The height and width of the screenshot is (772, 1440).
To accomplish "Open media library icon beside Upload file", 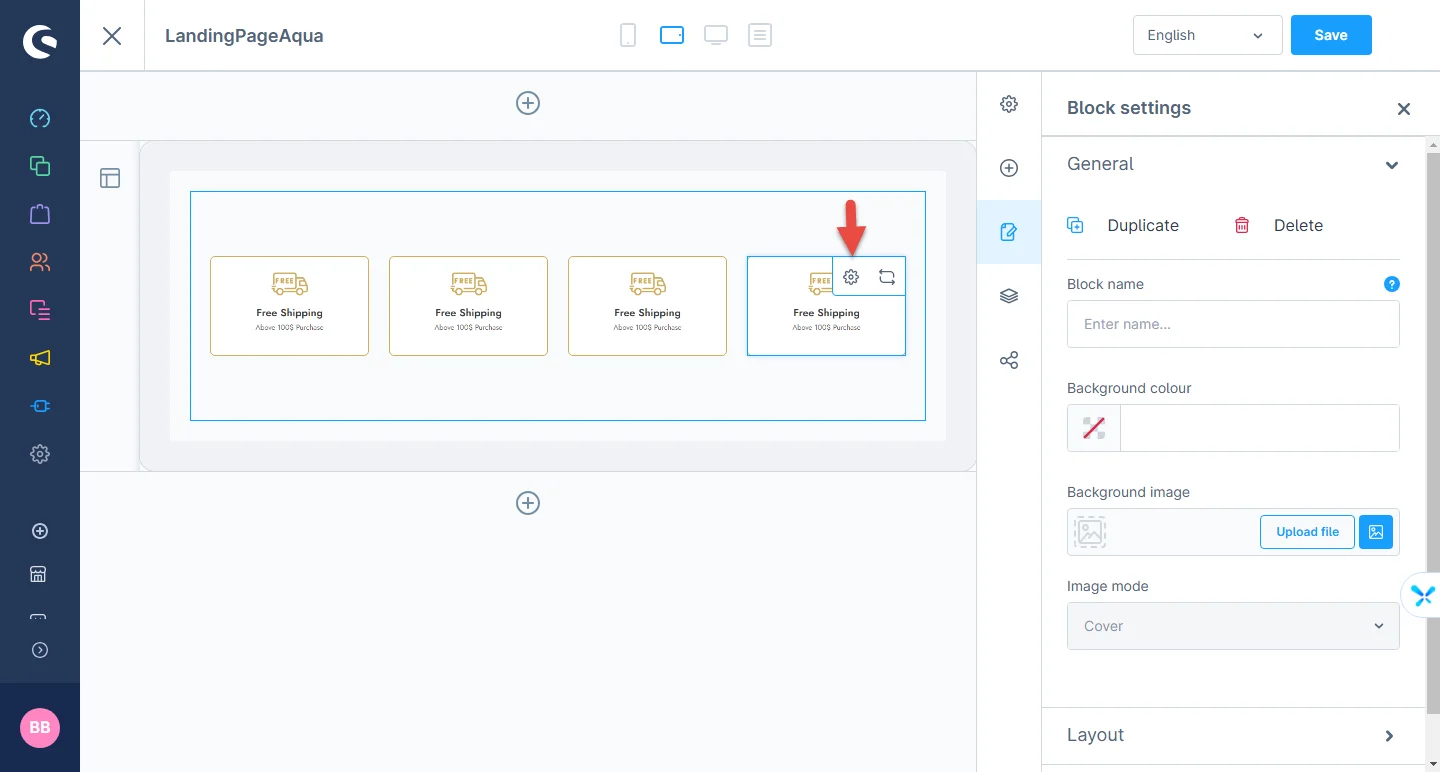I will pyautogui.click(x=1376, y=532).
